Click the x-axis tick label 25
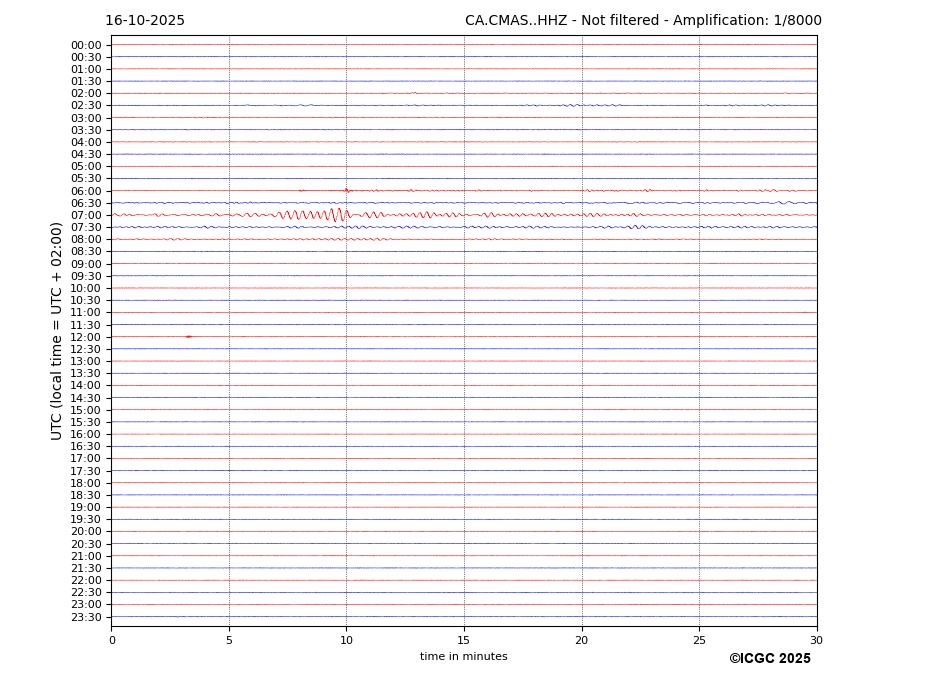 click(699, 640)
